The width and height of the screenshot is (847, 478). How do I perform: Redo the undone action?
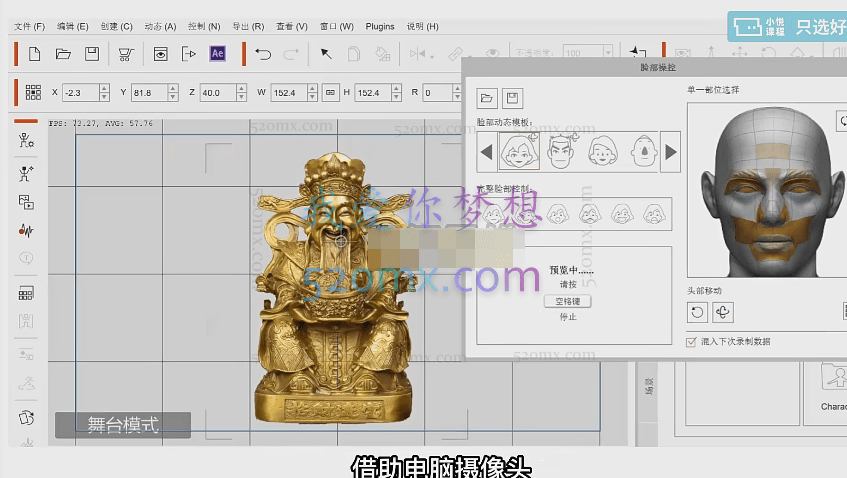point(291,54)
